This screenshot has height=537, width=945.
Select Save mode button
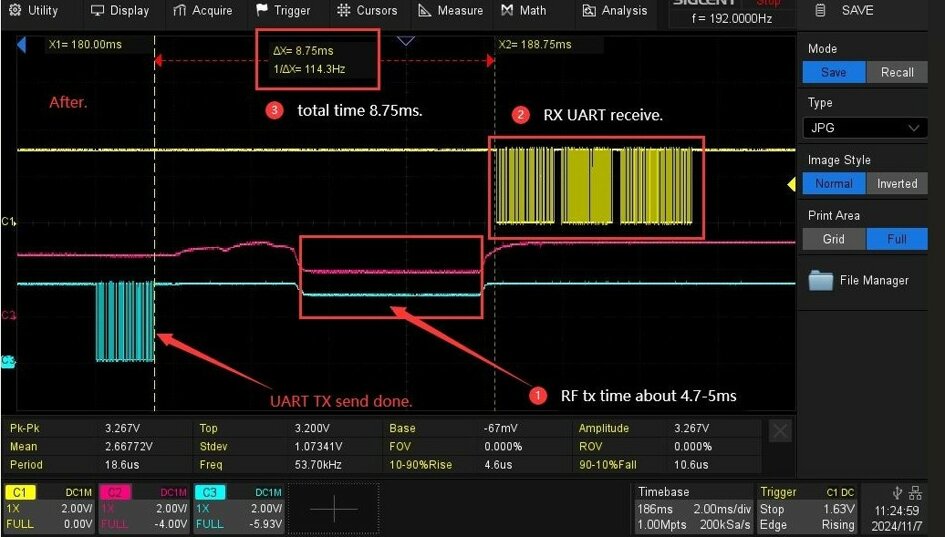(x=833, y=72)
